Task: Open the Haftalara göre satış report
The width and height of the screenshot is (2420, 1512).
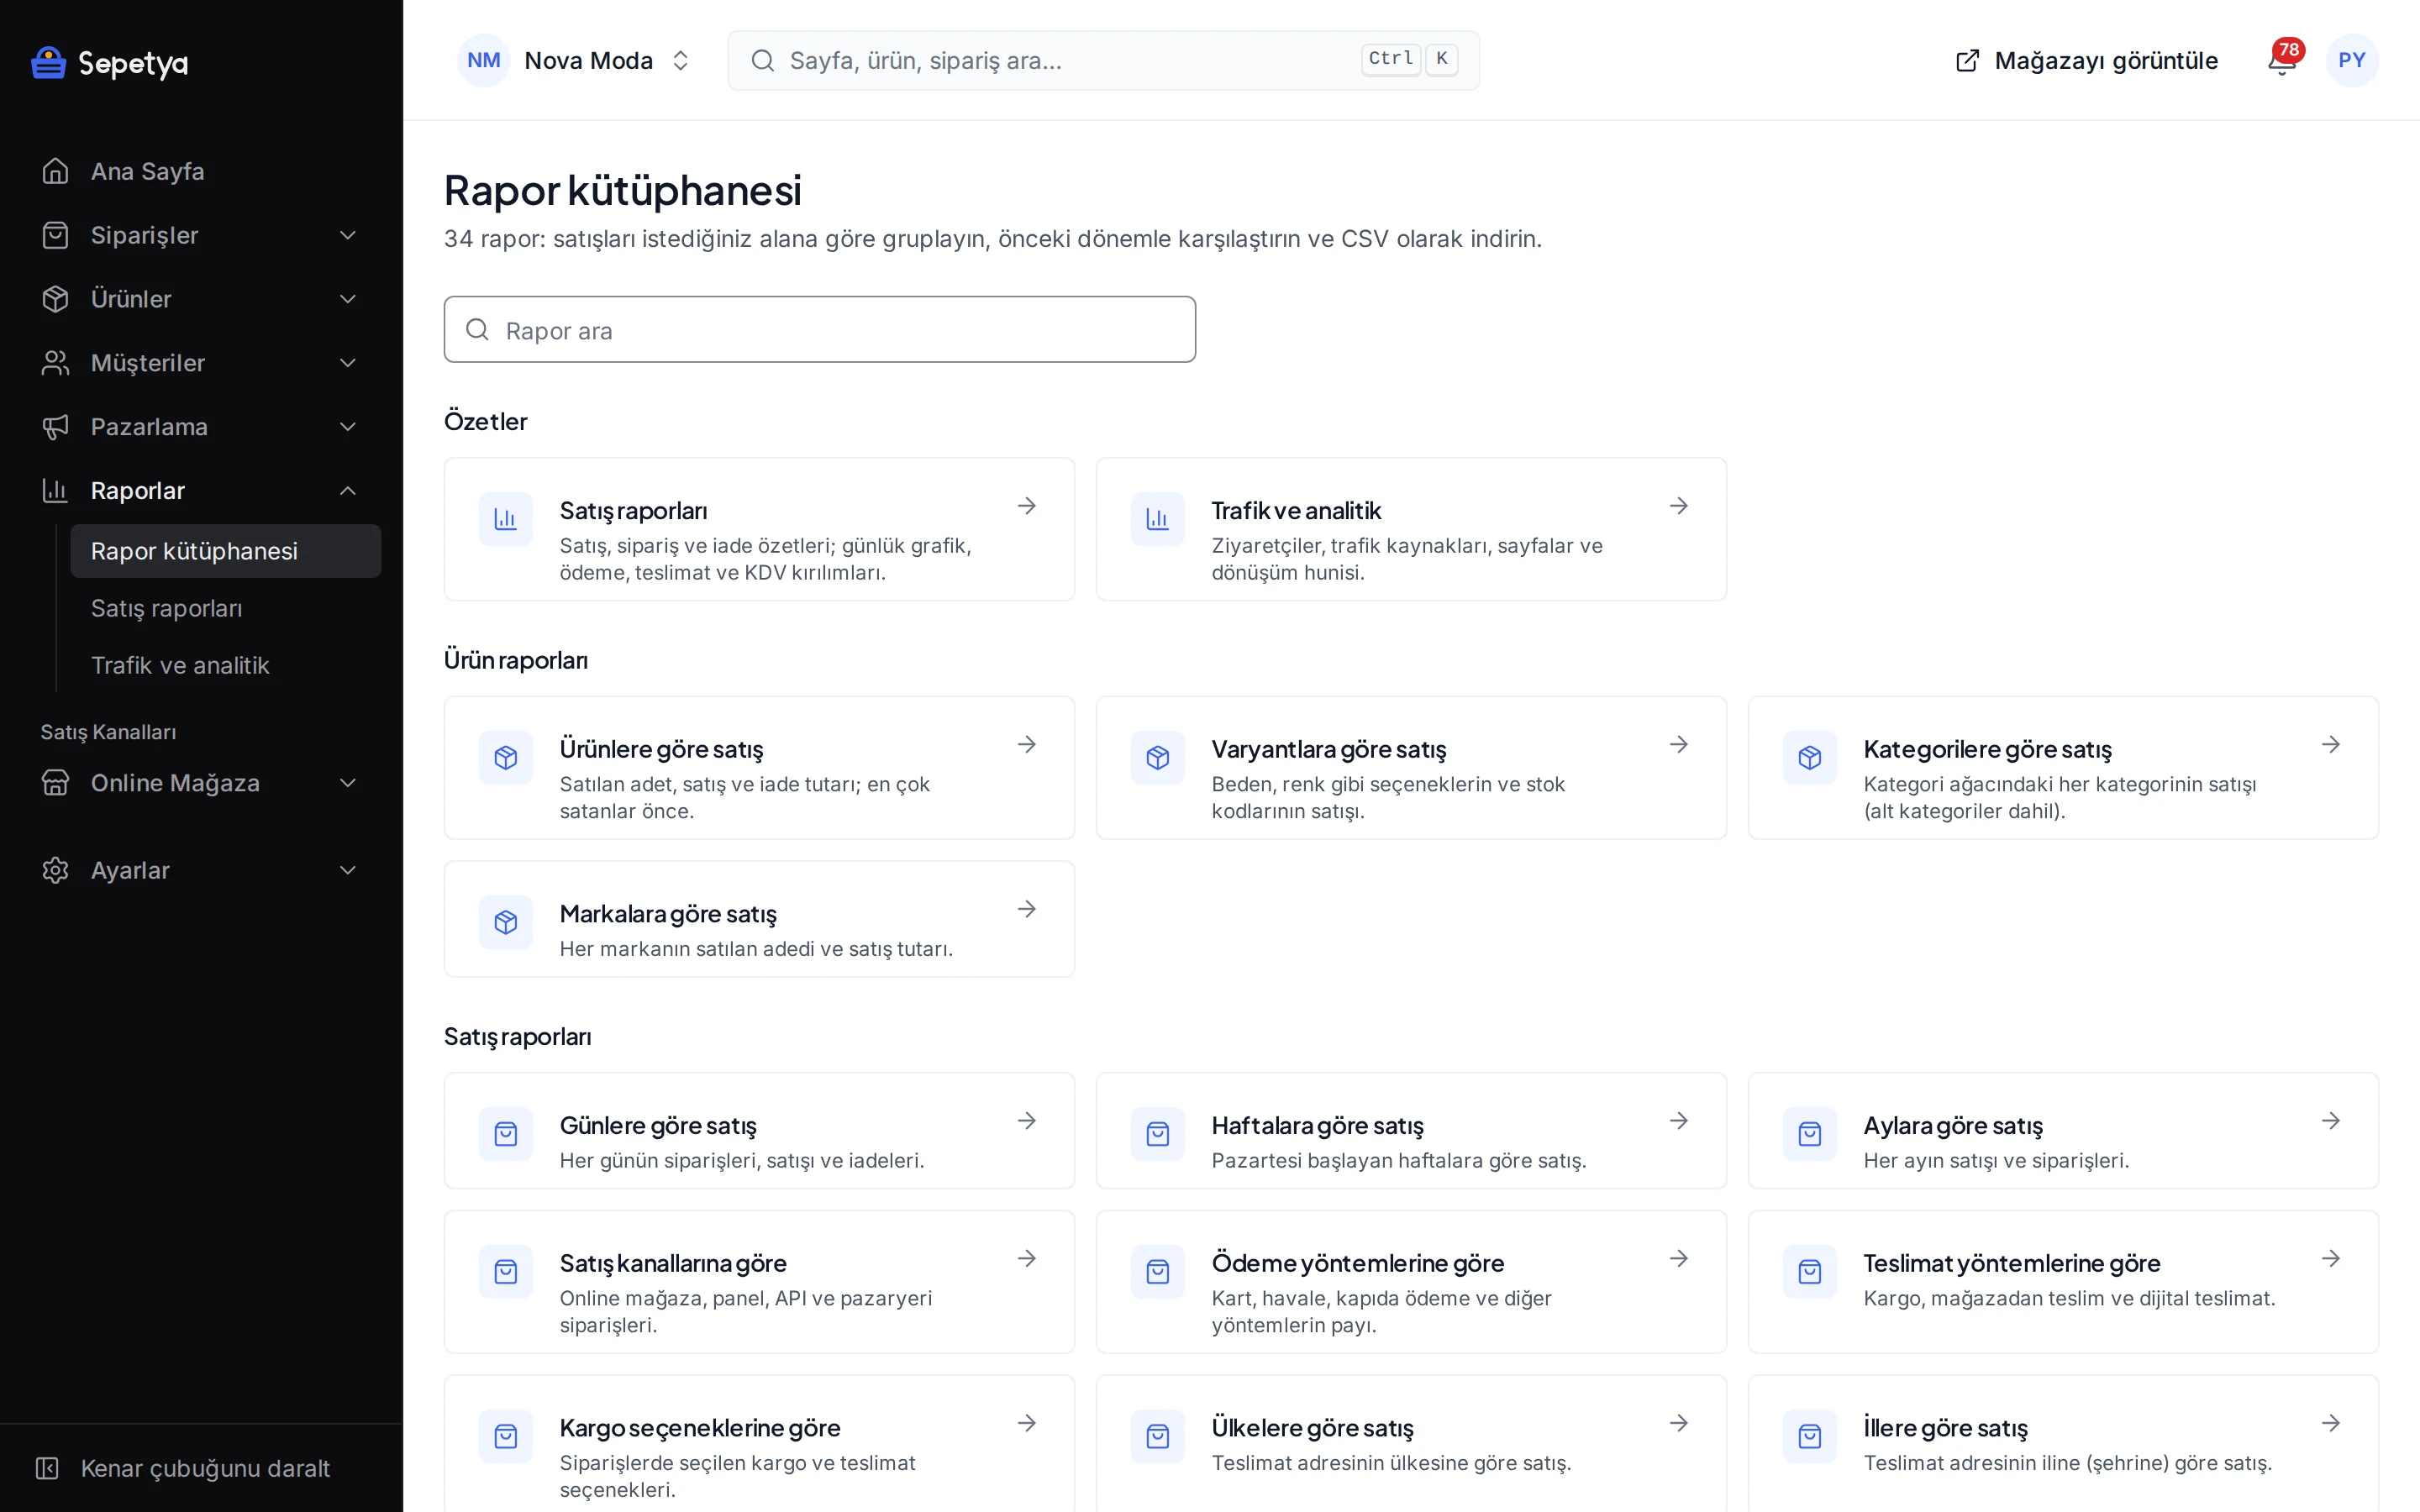Action: pos(1411,1131)
